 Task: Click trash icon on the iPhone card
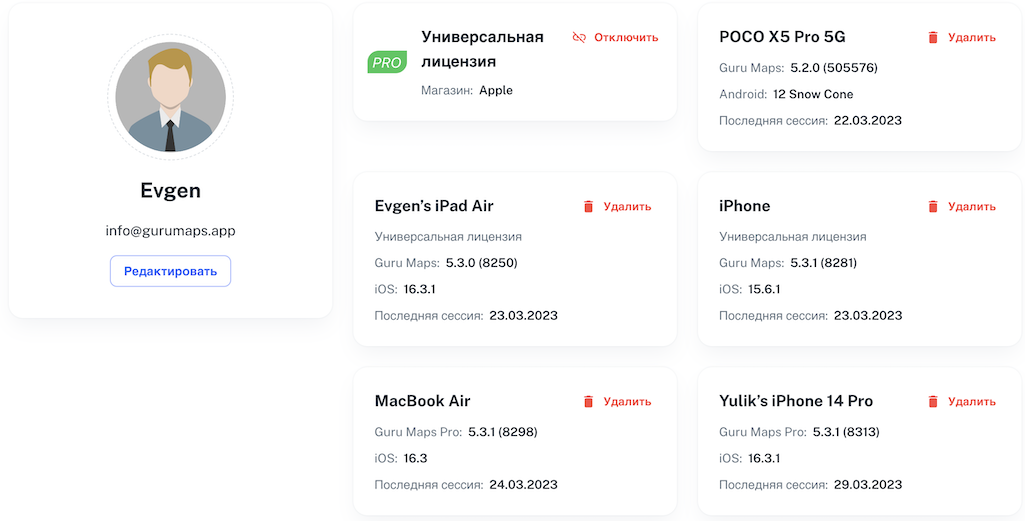(933, 206)
